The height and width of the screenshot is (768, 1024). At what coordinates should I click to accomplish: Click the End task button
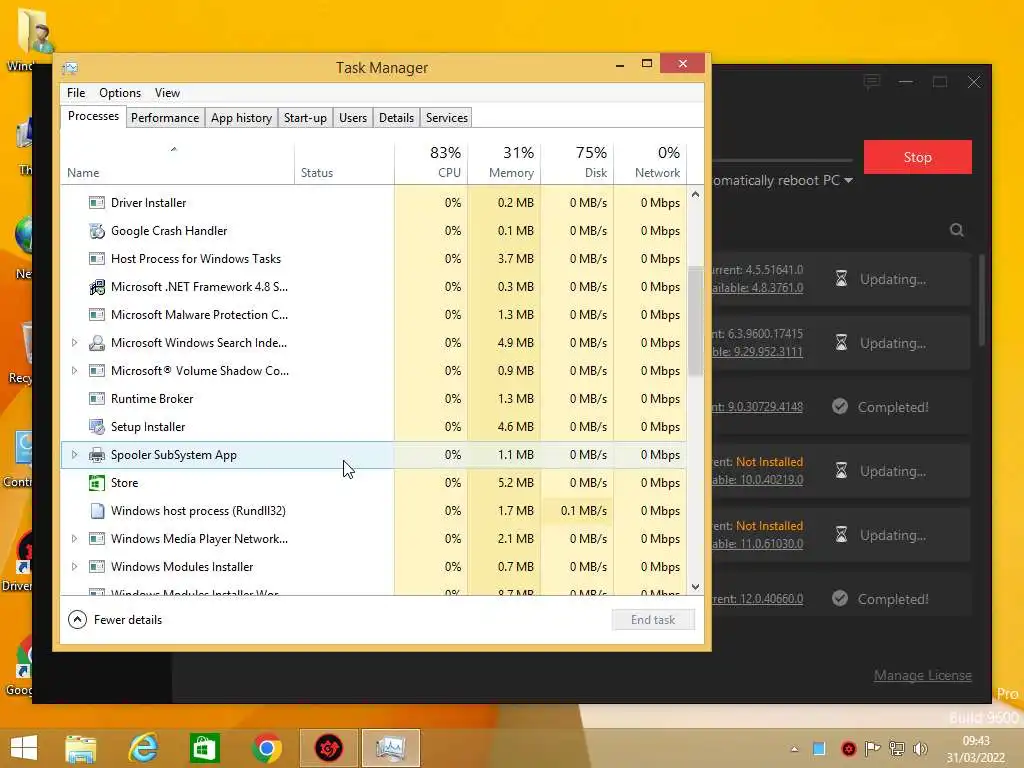[653, 620]
